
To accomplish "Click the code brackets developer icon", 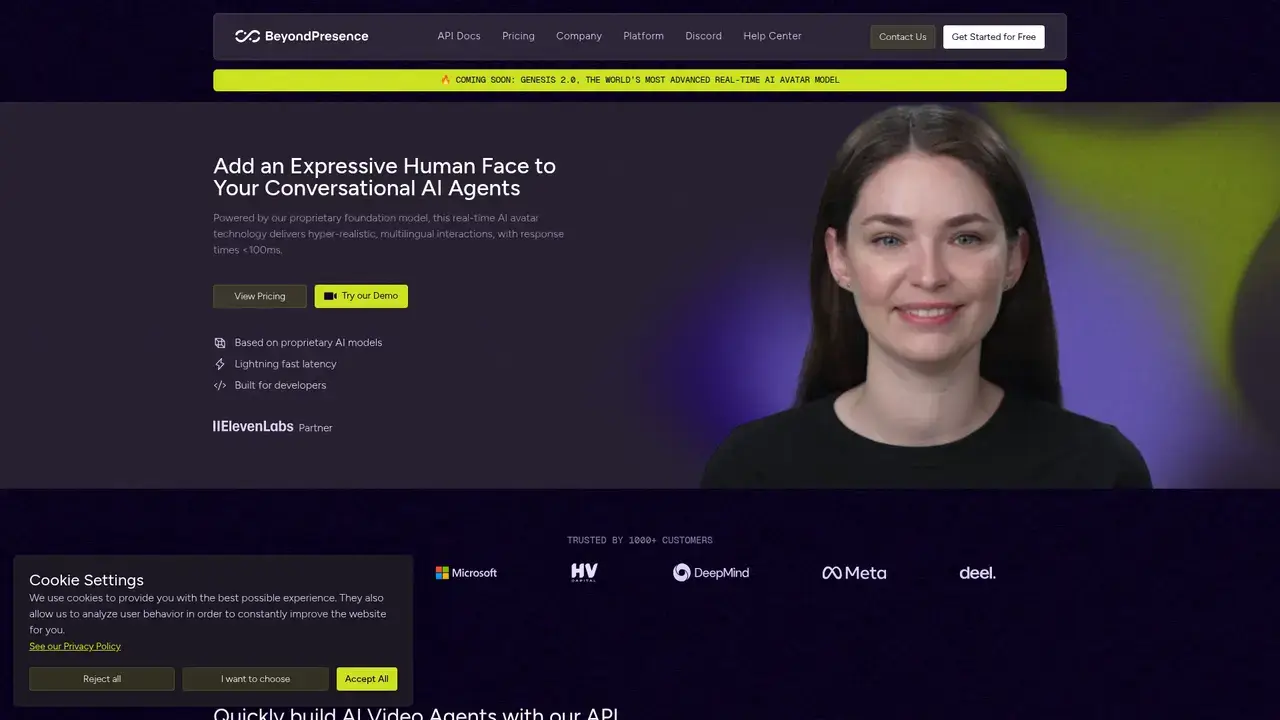I will coord(220,386).
